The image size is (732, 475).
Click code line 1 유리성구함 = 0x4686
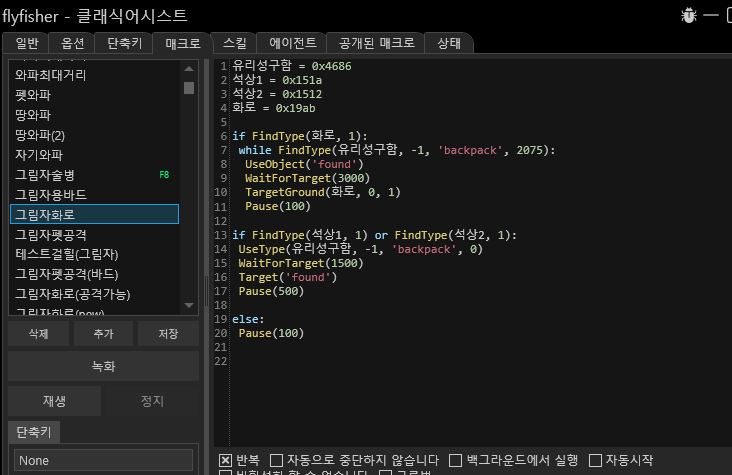point(292,66)
